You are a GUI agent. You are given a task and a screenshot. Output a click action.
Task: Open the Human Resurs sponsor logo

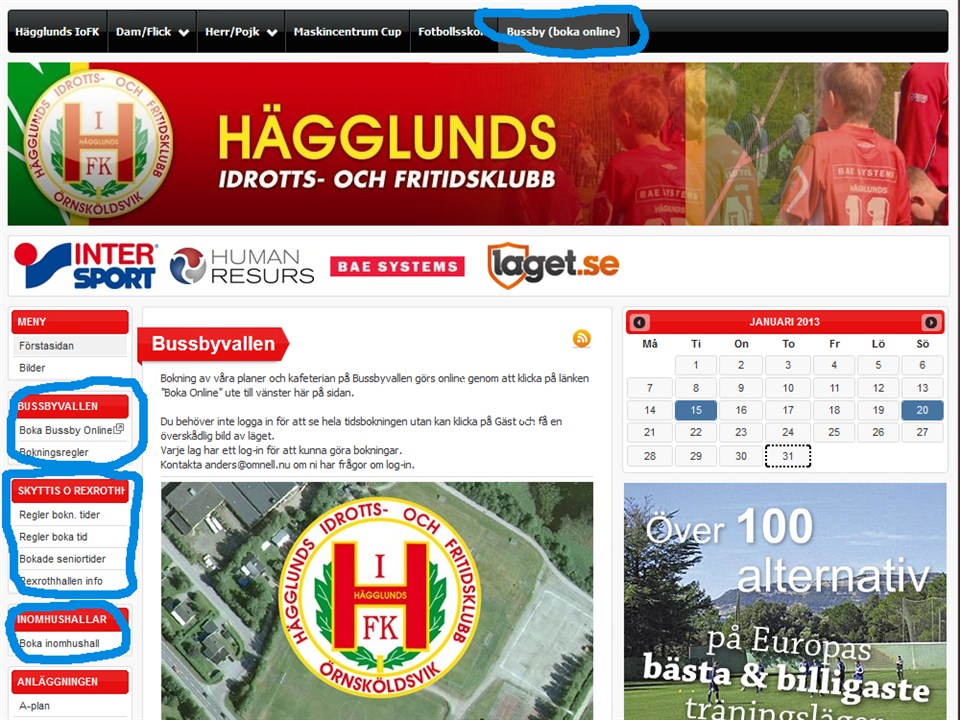(241, 266)
